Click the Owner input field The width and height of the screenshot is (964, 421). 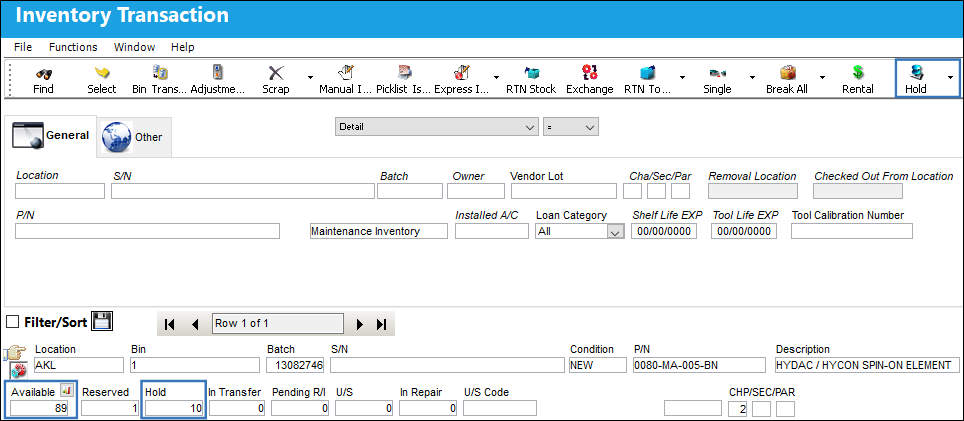pos(476,191)
